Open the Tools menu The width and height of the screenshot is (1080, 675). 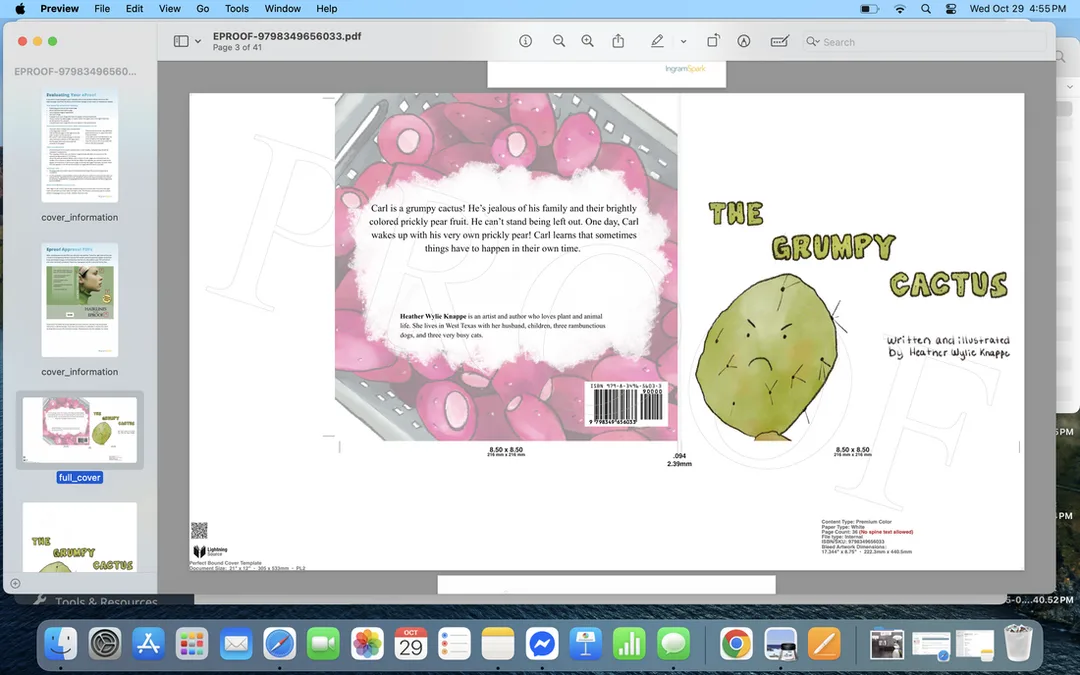[236, 8]
